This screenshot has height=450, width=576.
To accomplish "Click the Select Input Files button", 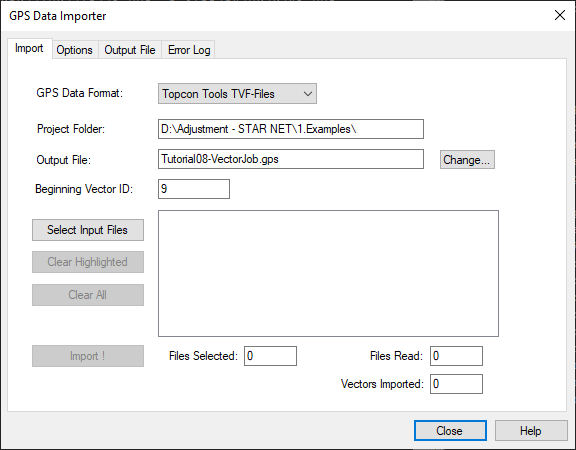I will (x=88, y=230).
